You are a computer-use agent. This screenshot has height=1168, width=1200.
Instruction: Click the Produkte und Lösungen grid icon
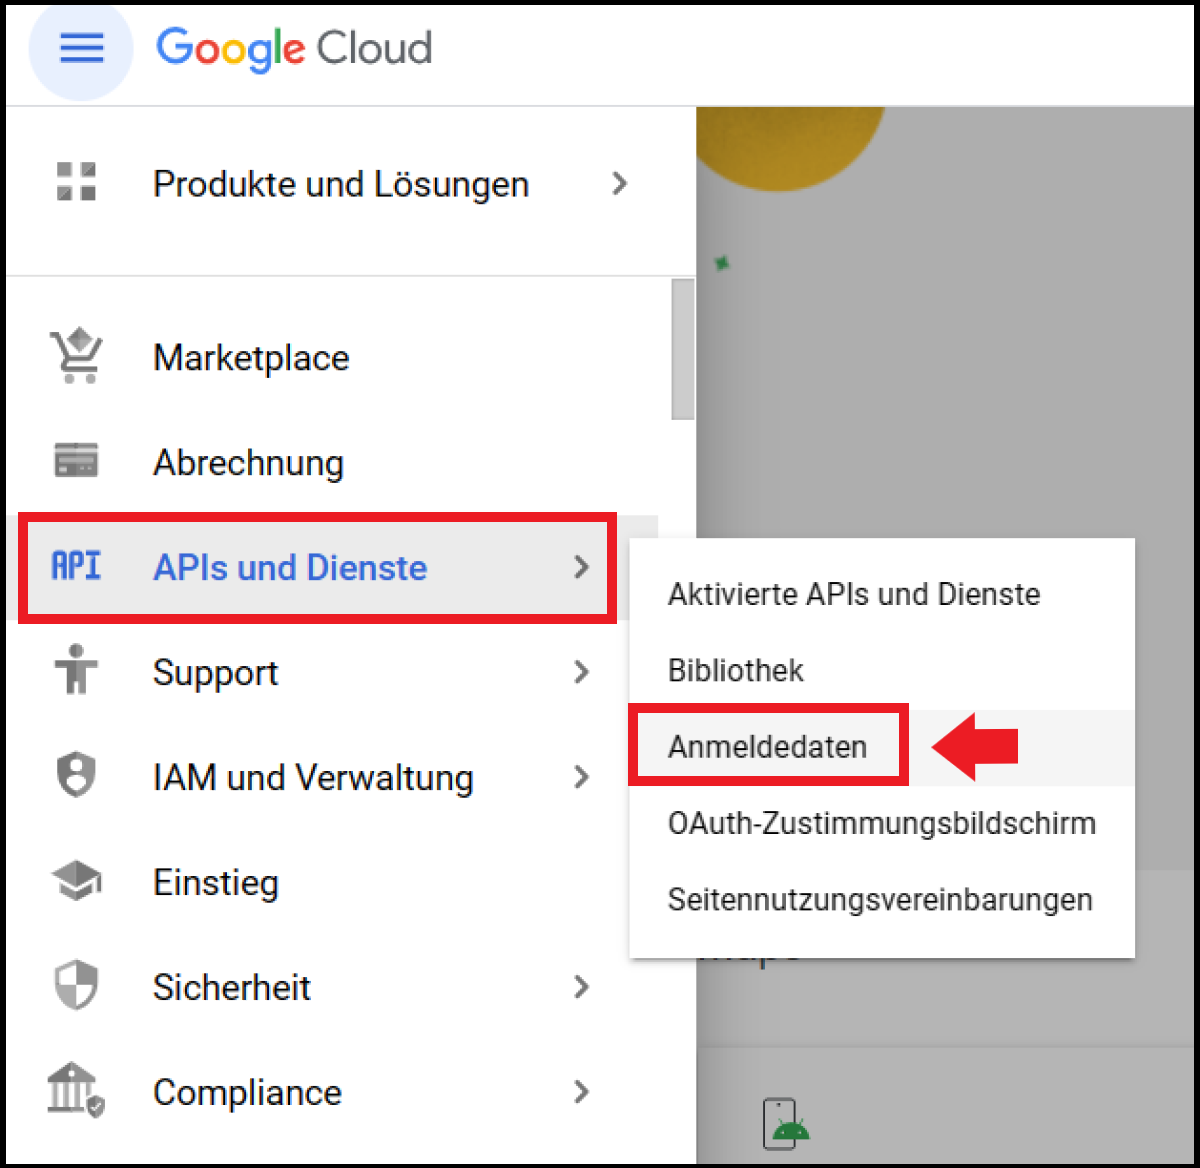point(77,183)
